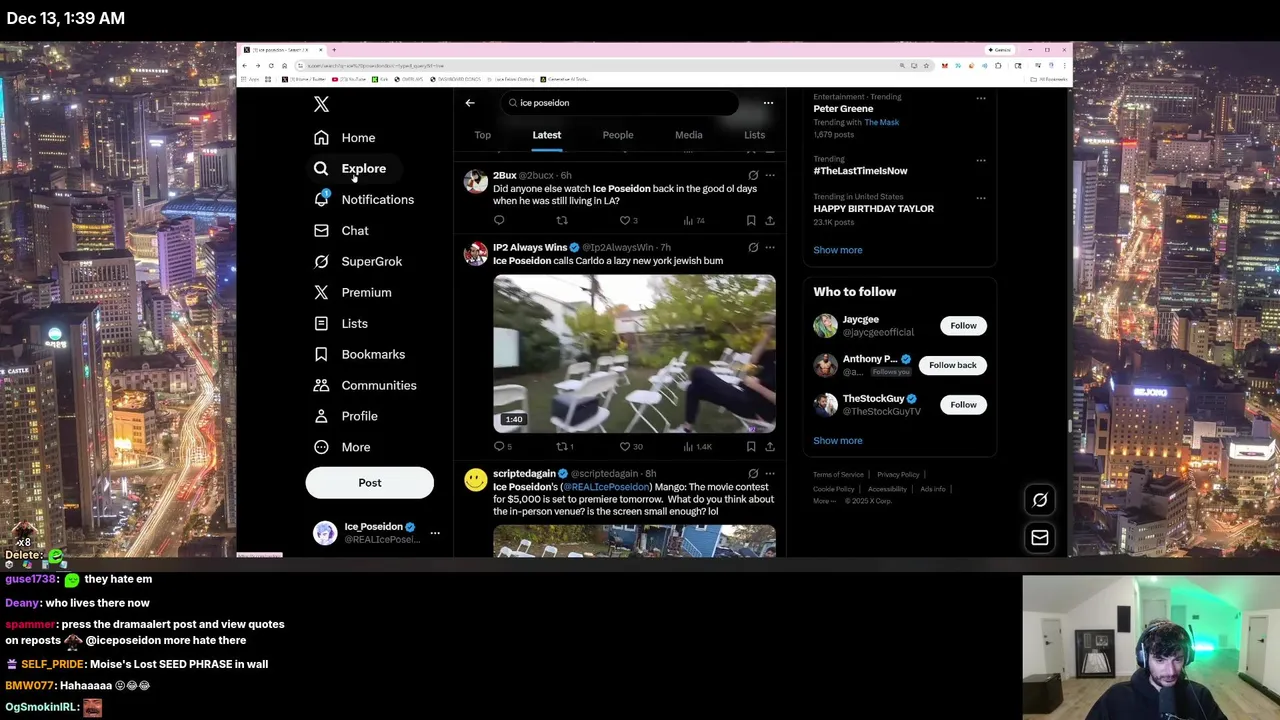Share IP2 Always Wins video post
This screenshot has height=720, width=1280.
[770, 447]
